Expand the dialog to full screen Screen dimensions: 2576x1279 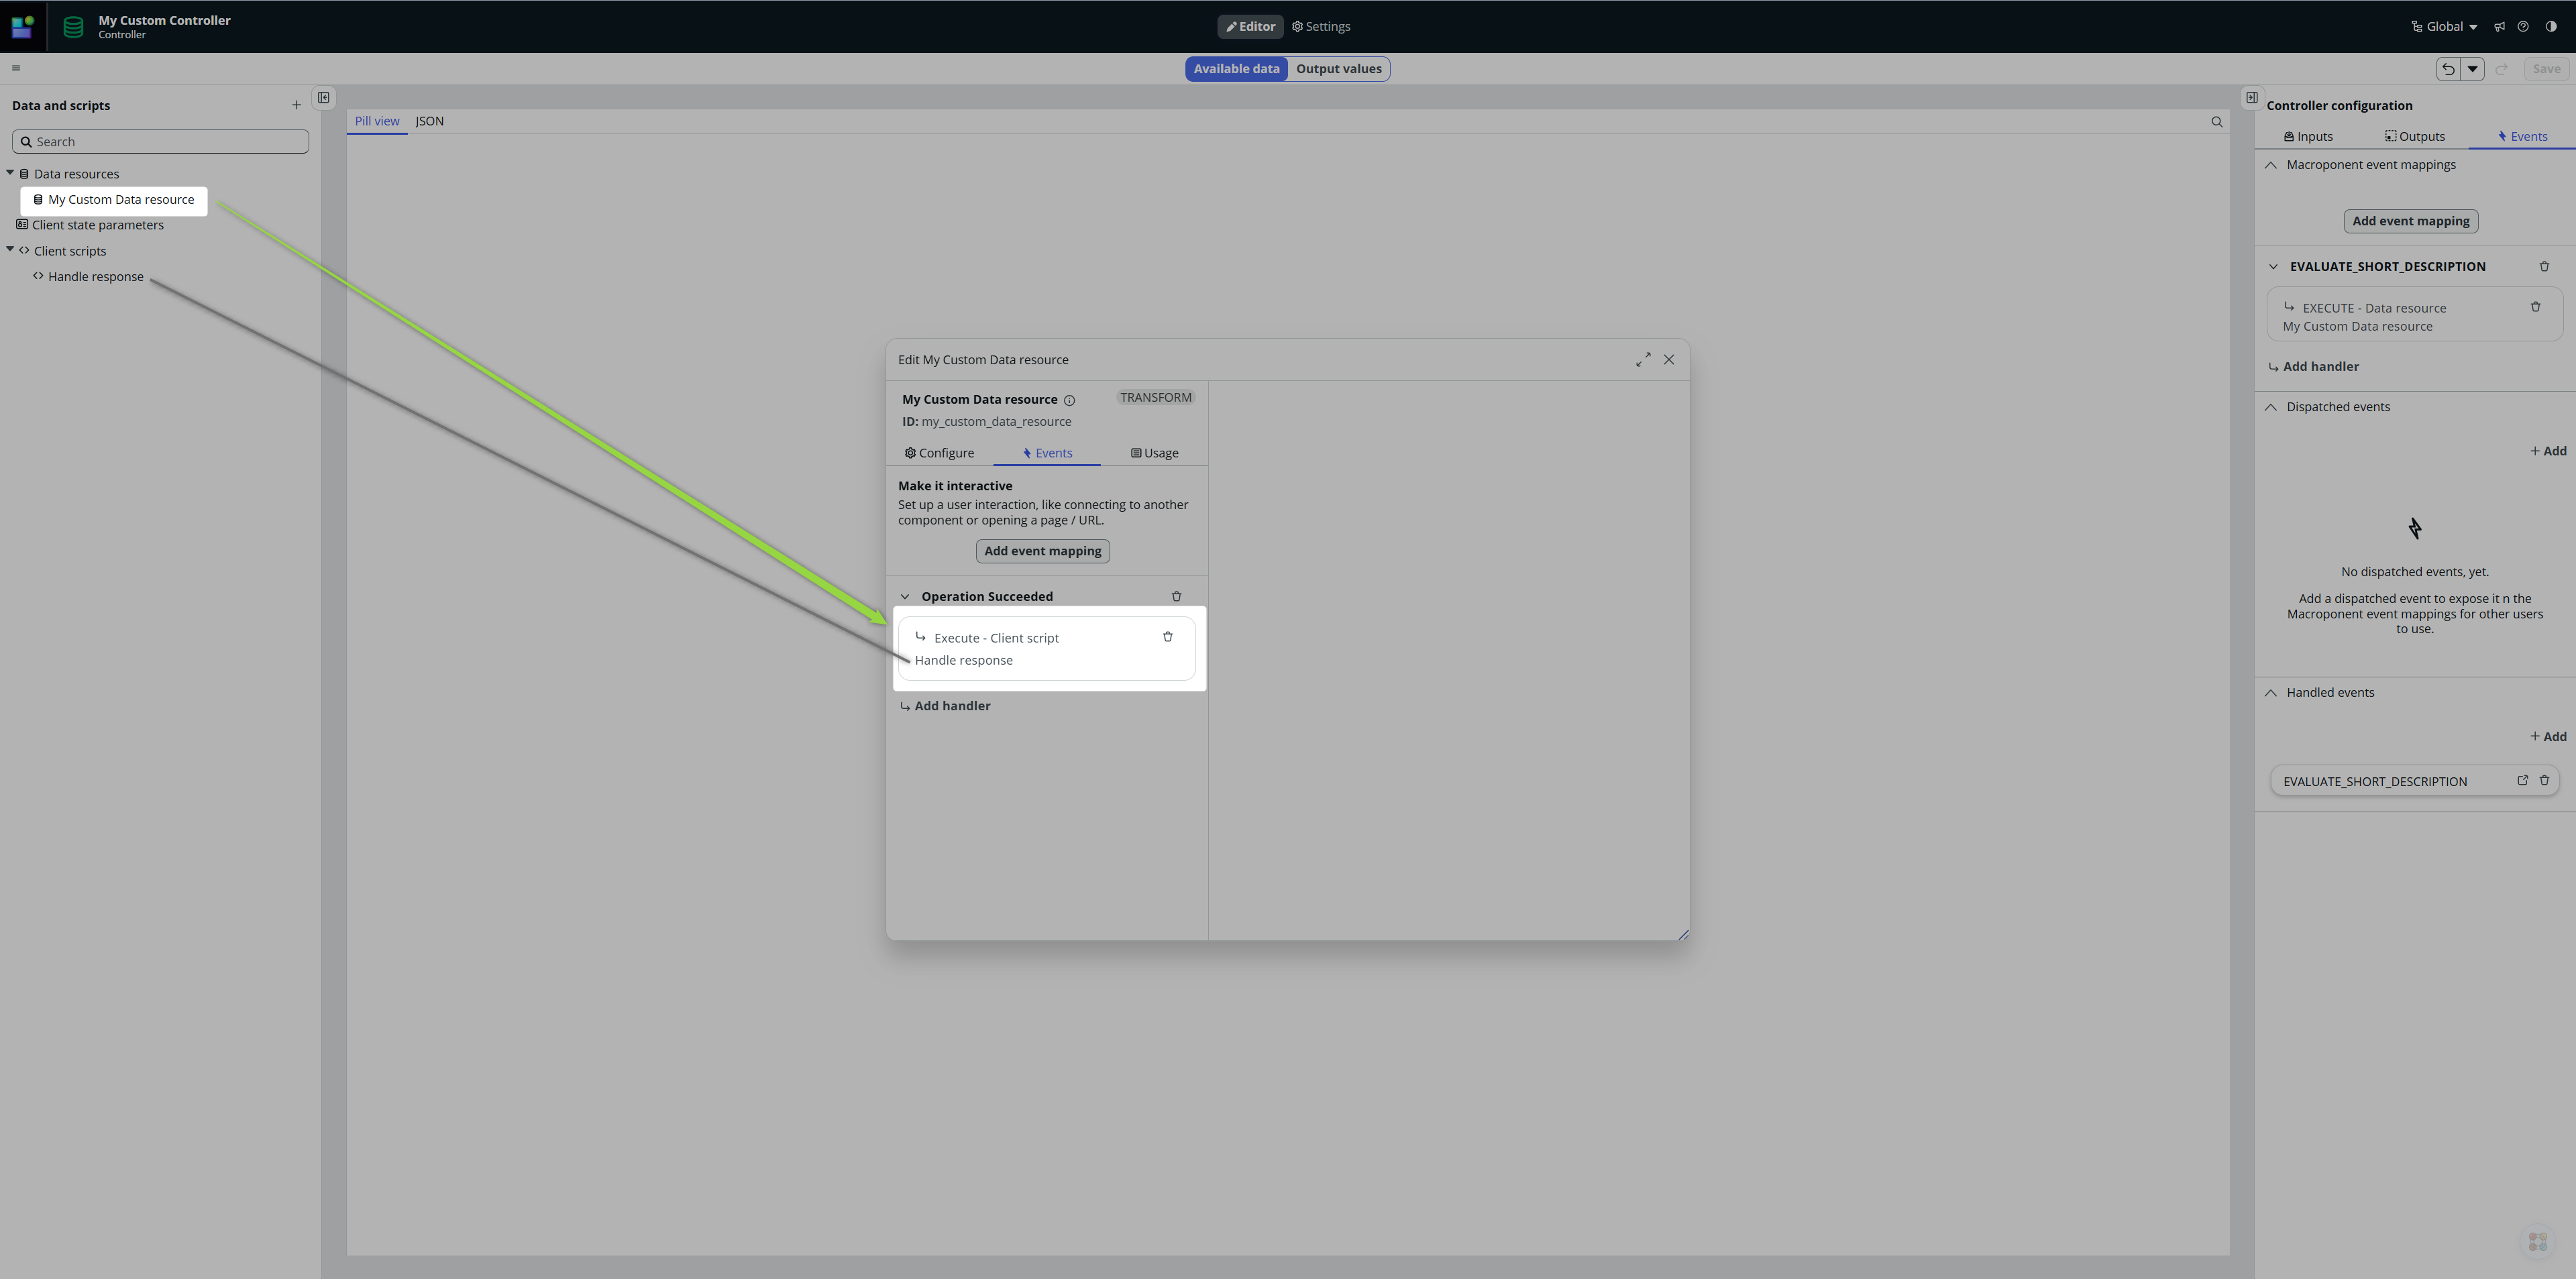pyautogui.click(x=1643, y=360)
